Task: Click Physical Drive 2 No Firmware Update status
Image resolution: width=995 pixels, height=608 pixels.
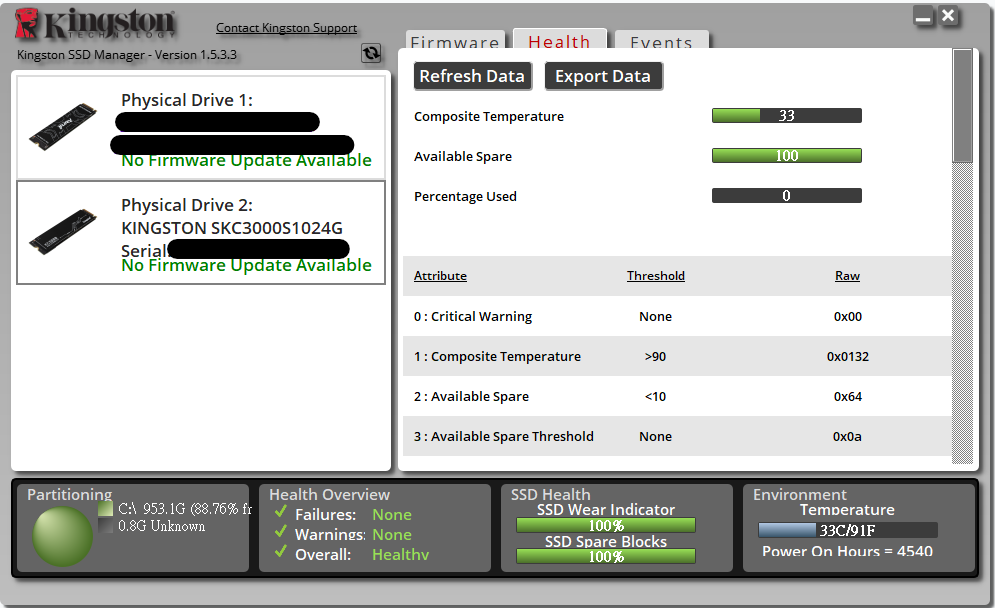Action: 246,265
